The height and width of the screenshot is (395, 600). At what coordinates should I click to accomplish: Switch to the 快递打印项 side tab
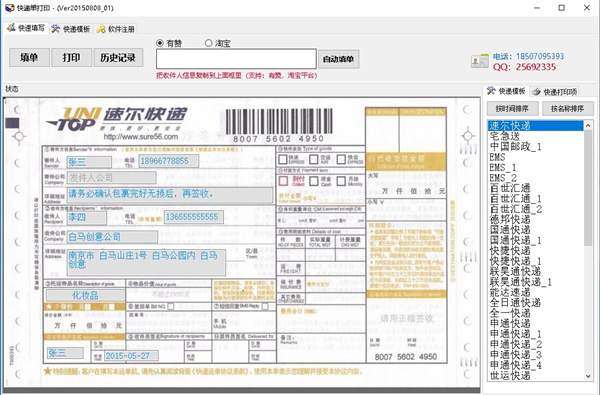click(x=554, y=92)
